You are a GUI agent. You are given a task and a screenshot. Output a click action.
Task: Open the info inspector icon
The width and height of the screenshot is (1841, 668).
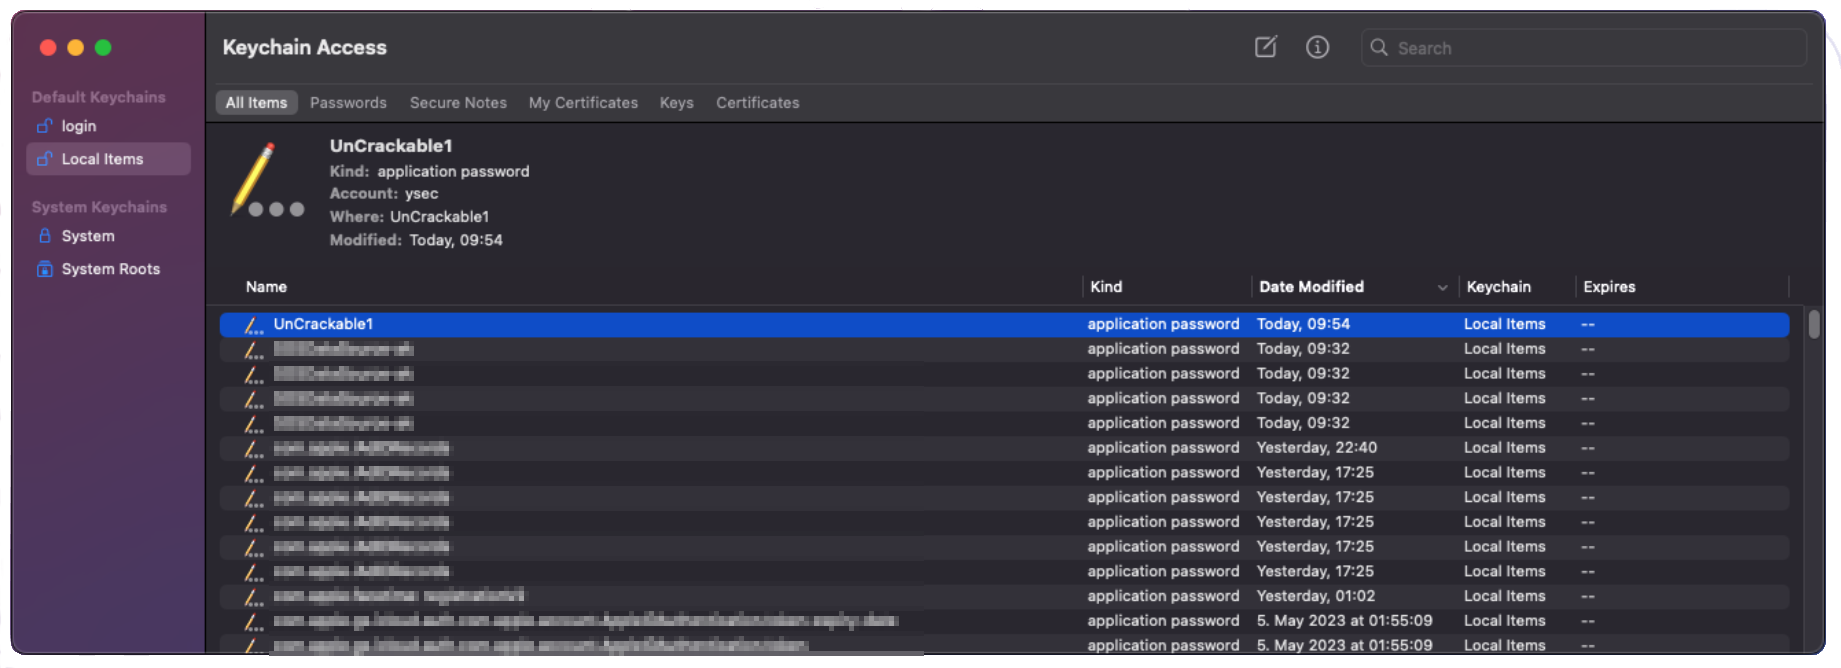pyautogui.click(x=1317, y=47)
